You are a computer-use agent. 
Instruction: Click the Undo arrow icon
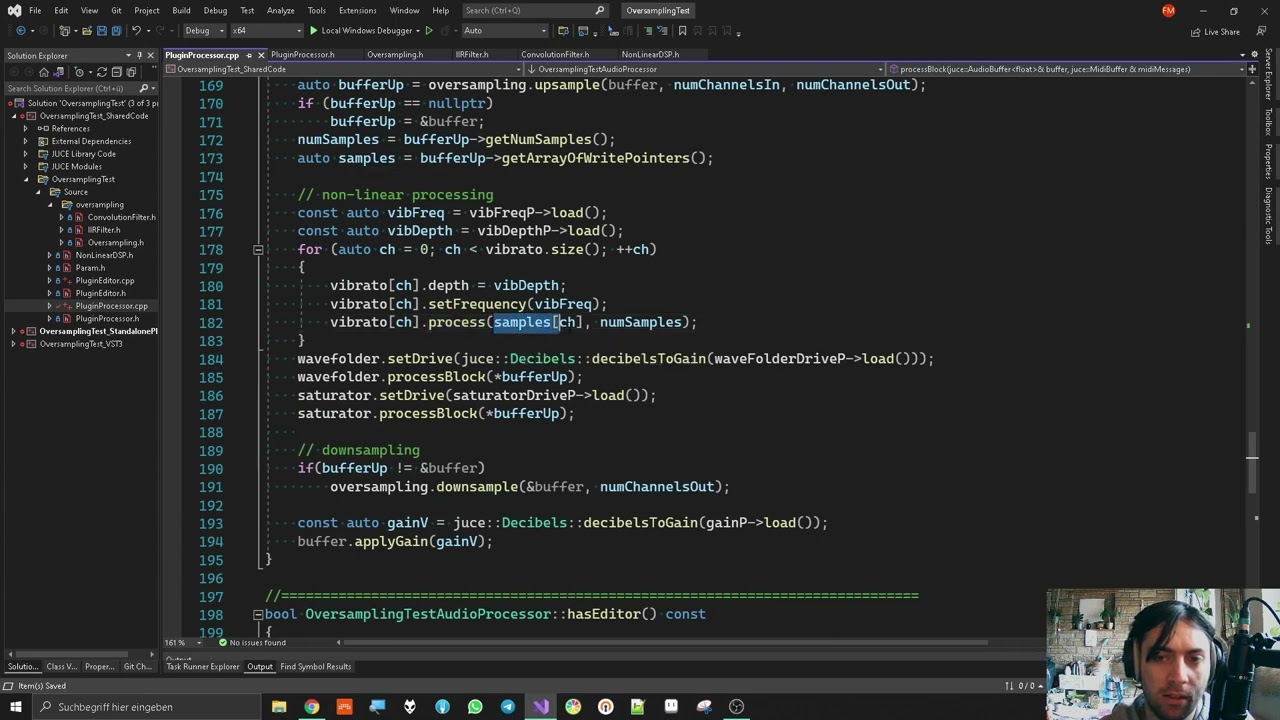click(x=137, y=31)
